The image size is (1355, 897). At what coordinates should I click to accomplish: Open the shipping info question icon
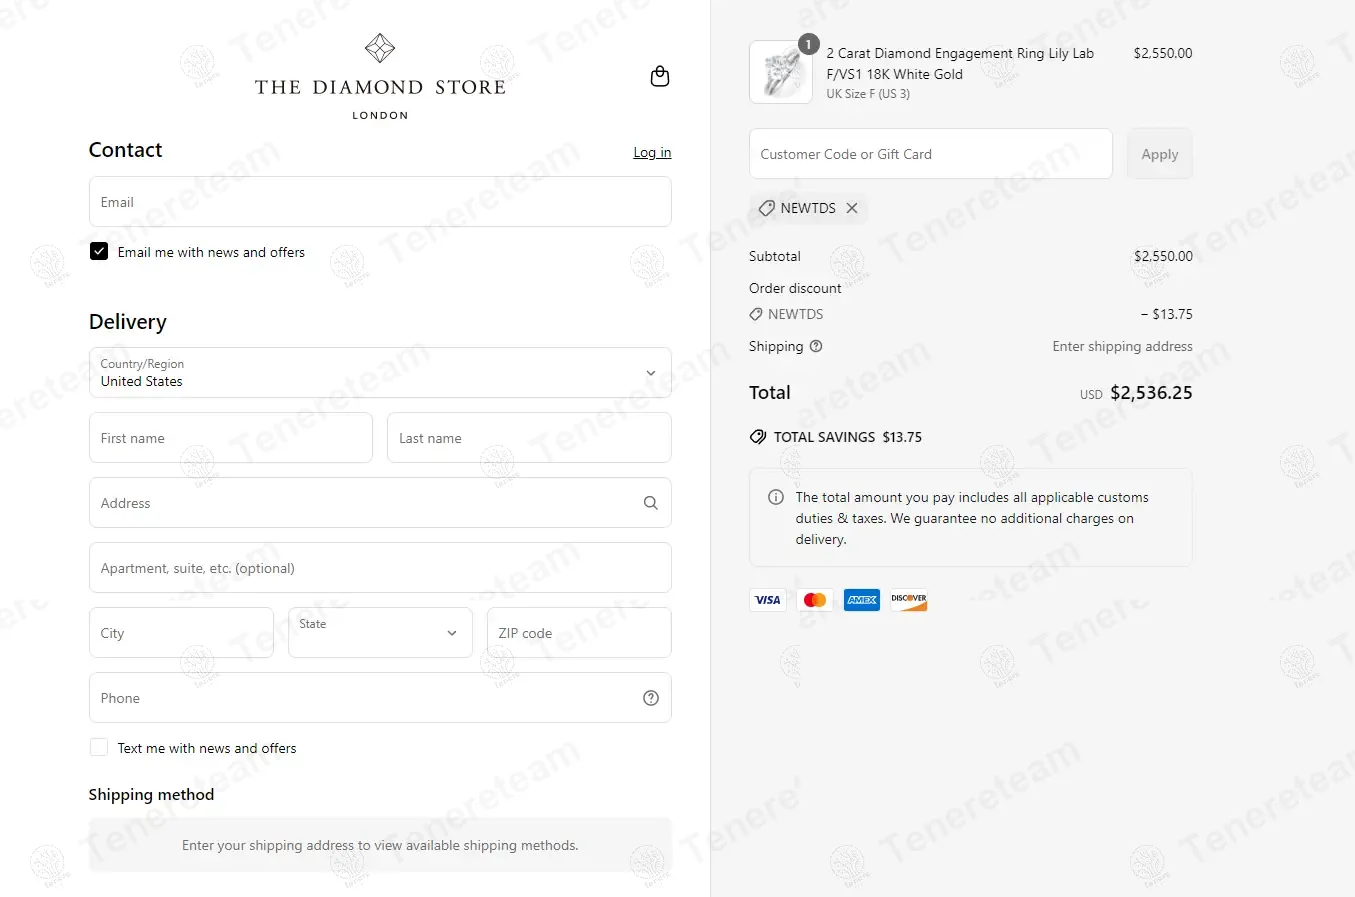point(816,346)
